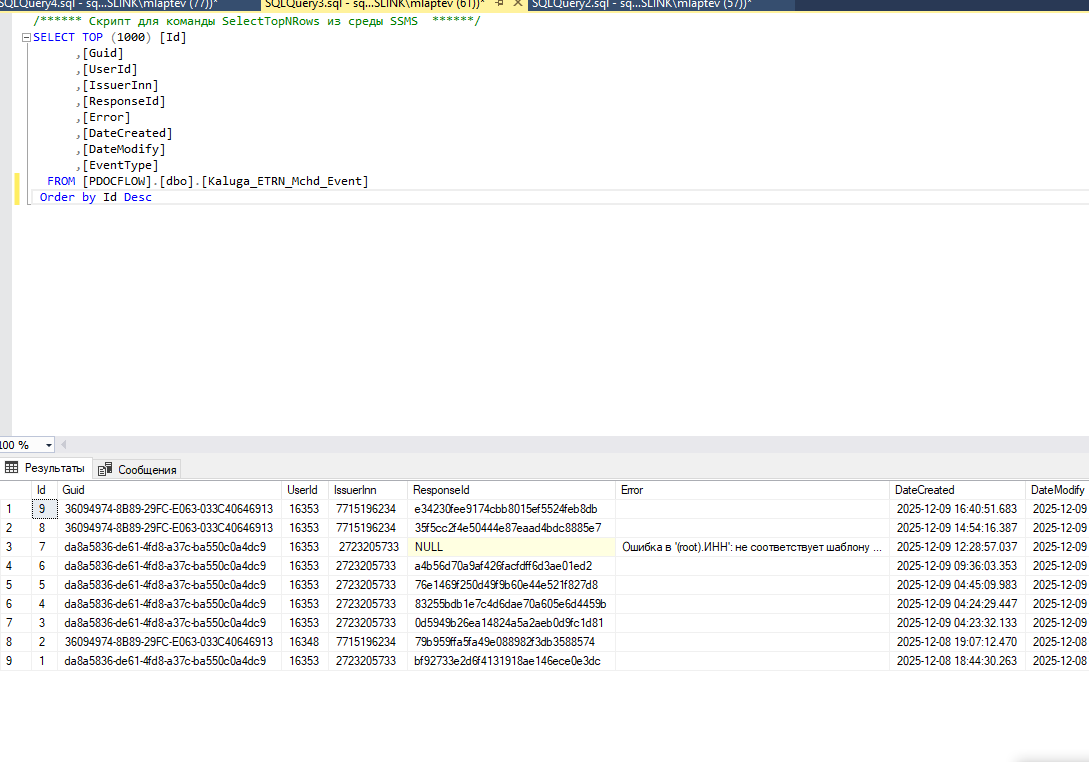Click [Error] in the query editor
1089x762 pixels.
106,117
